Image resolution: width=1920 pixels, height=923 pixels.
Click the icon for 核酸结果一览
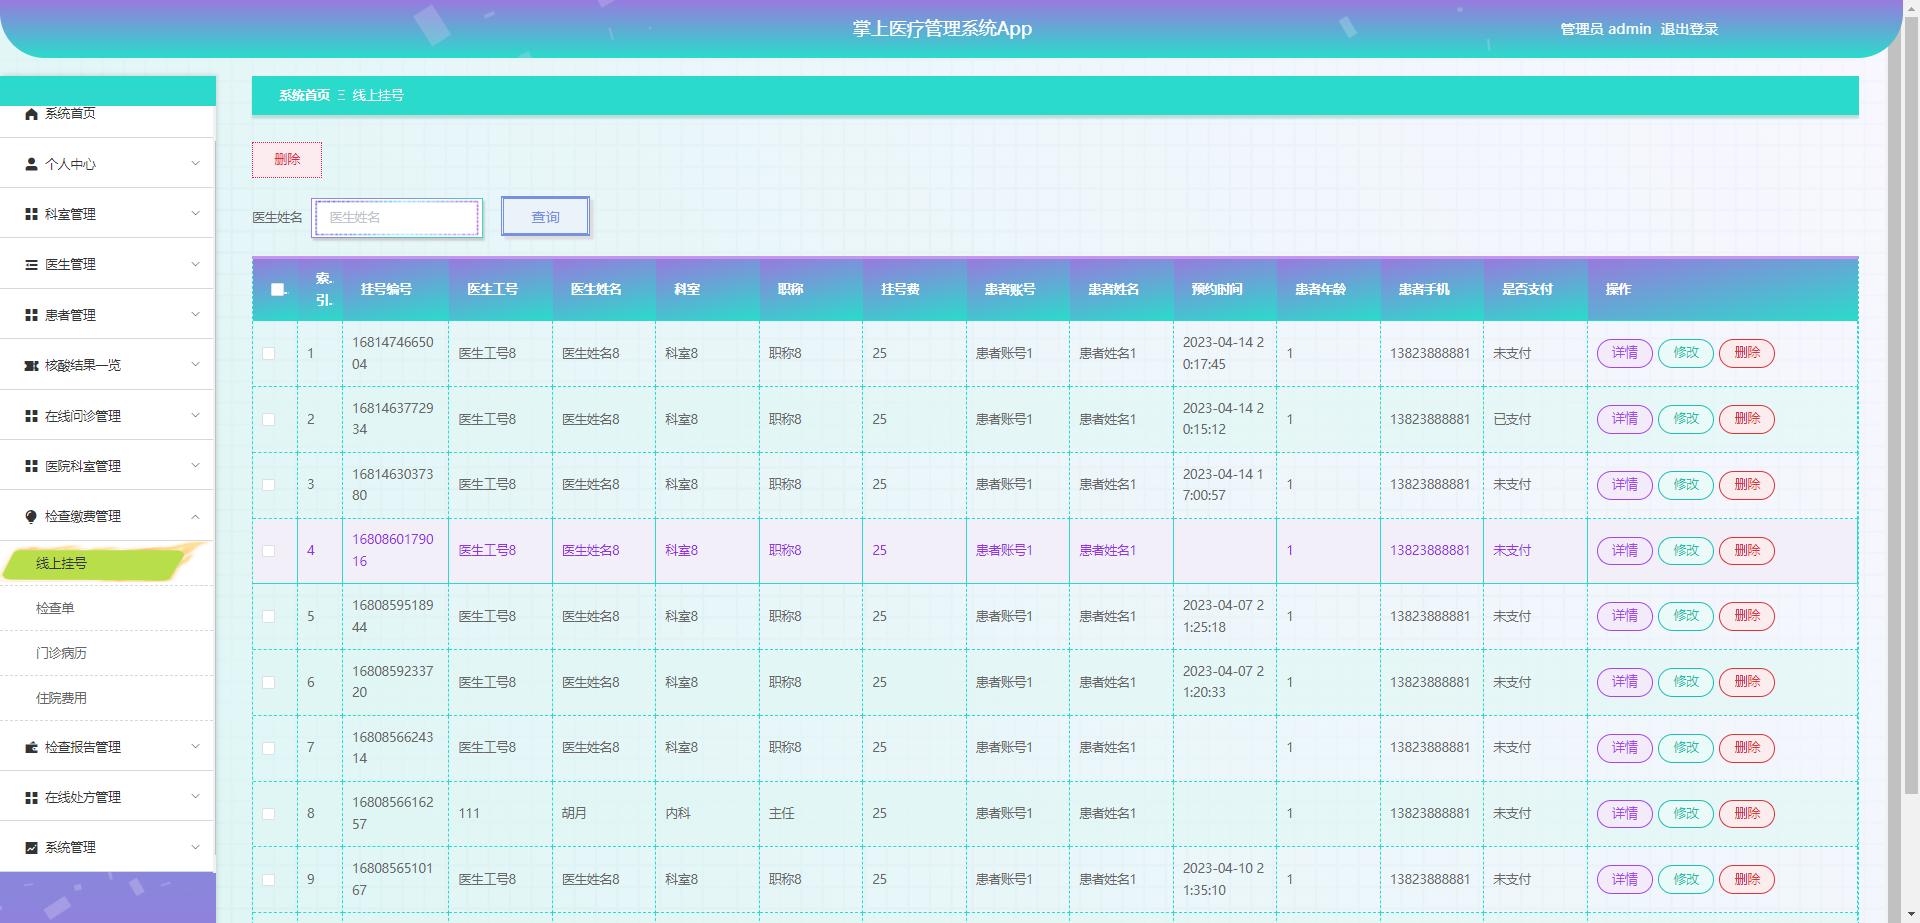(31, 366)
